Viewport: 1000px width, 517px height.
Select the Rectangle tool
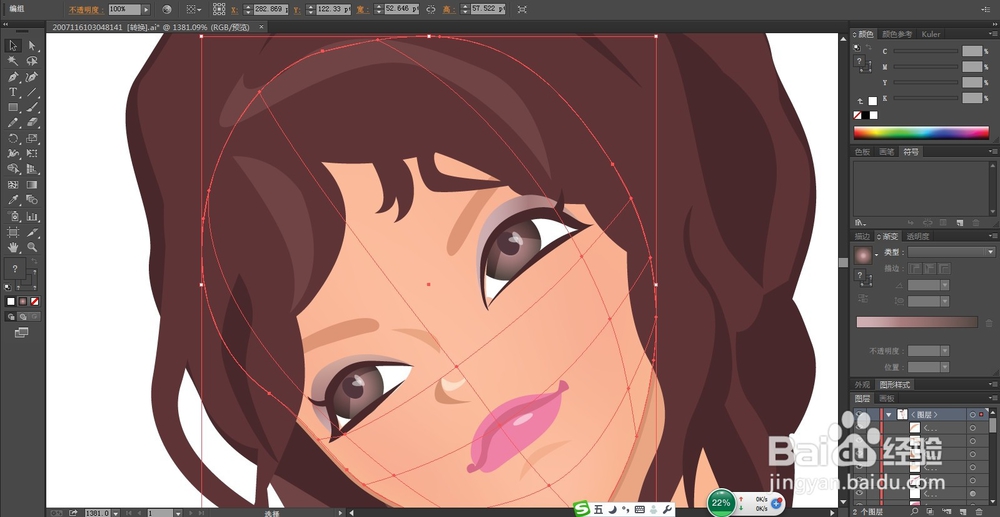13,107
